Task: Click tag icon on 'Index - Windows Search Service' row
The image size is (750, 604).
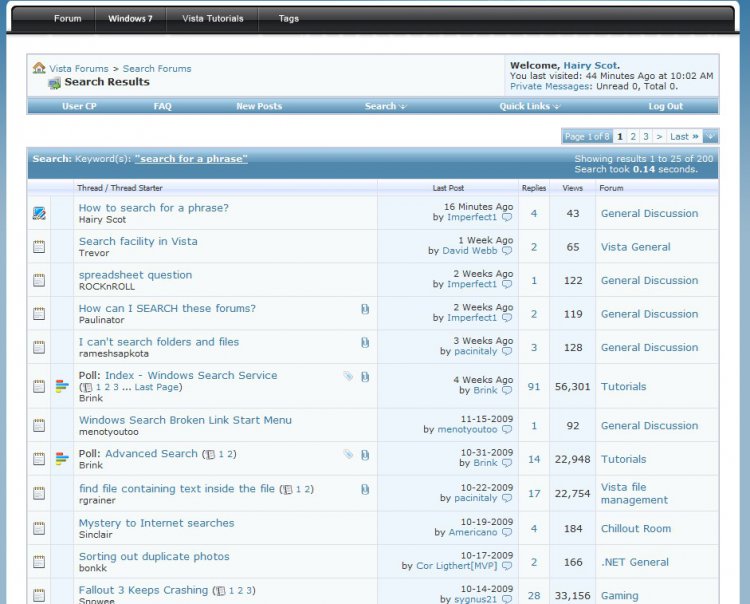Action: [348, 376]
